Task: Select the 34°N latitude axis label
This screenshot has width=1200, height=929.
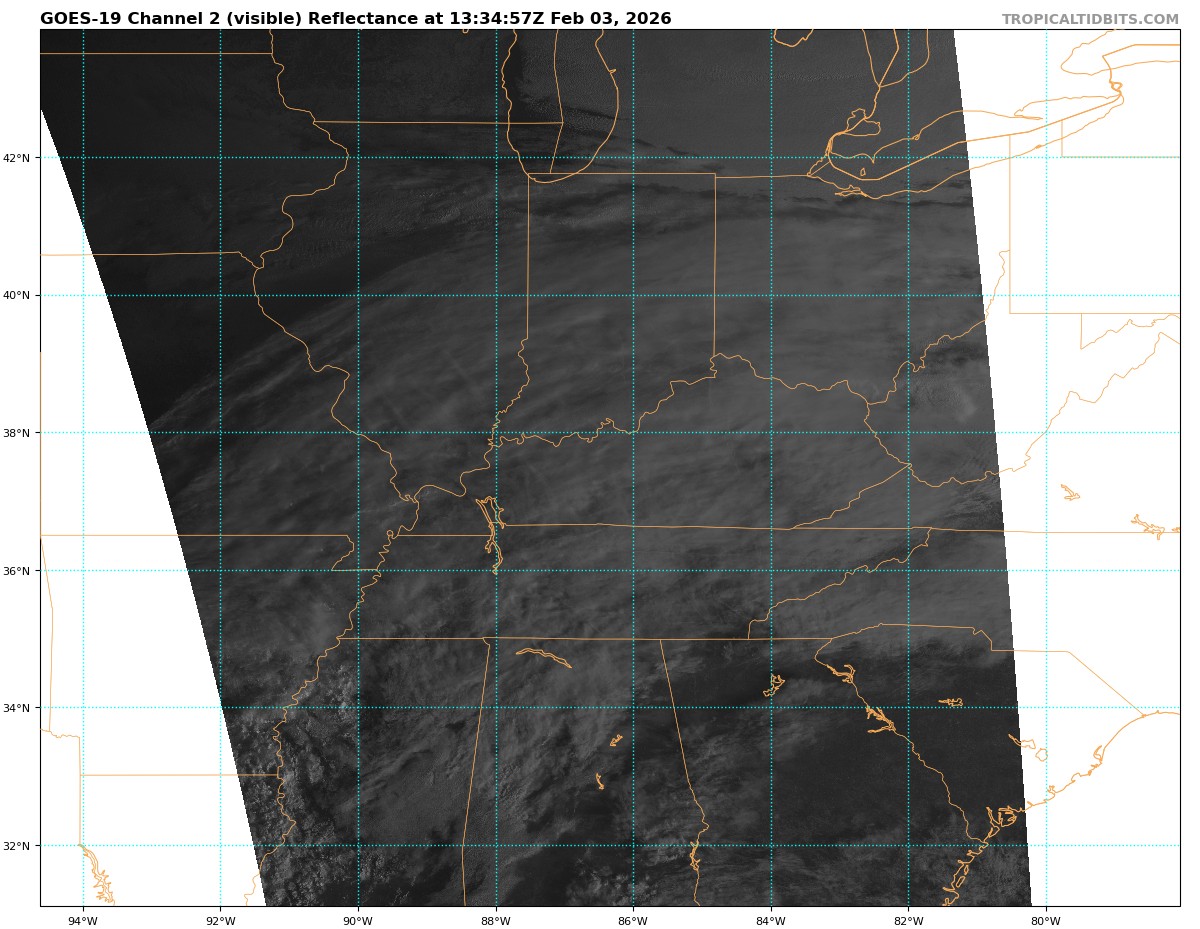Action: click(20, 708)
